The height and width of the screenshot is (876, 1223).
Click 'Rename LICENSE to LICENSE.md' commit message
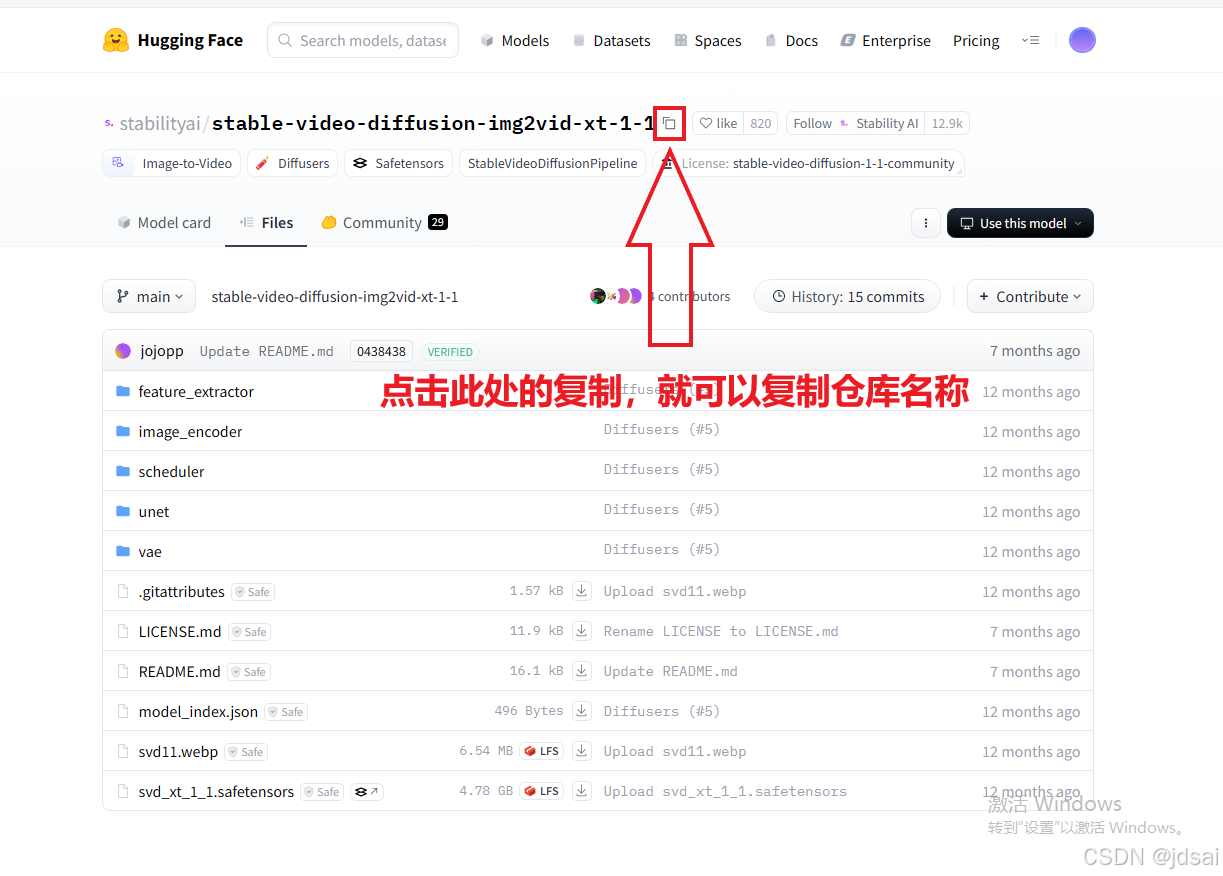click(721, 631)
